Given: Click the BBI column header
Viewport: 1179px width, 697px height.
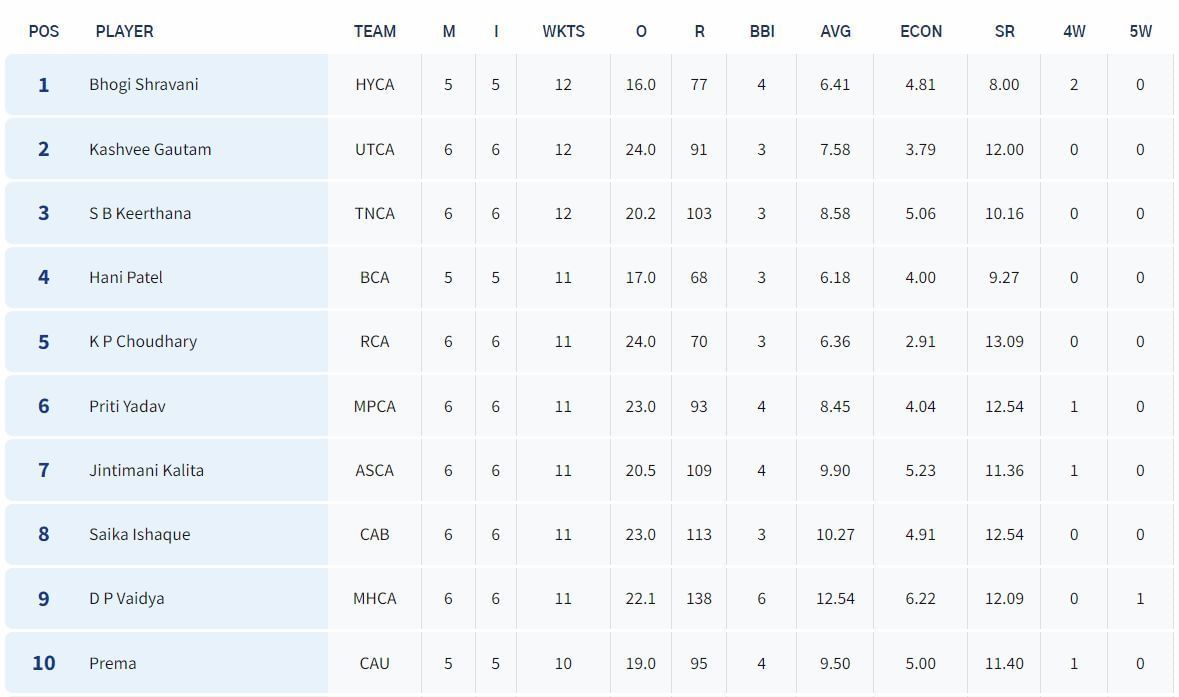Looking at the screenshot, I should pos(762,31).
